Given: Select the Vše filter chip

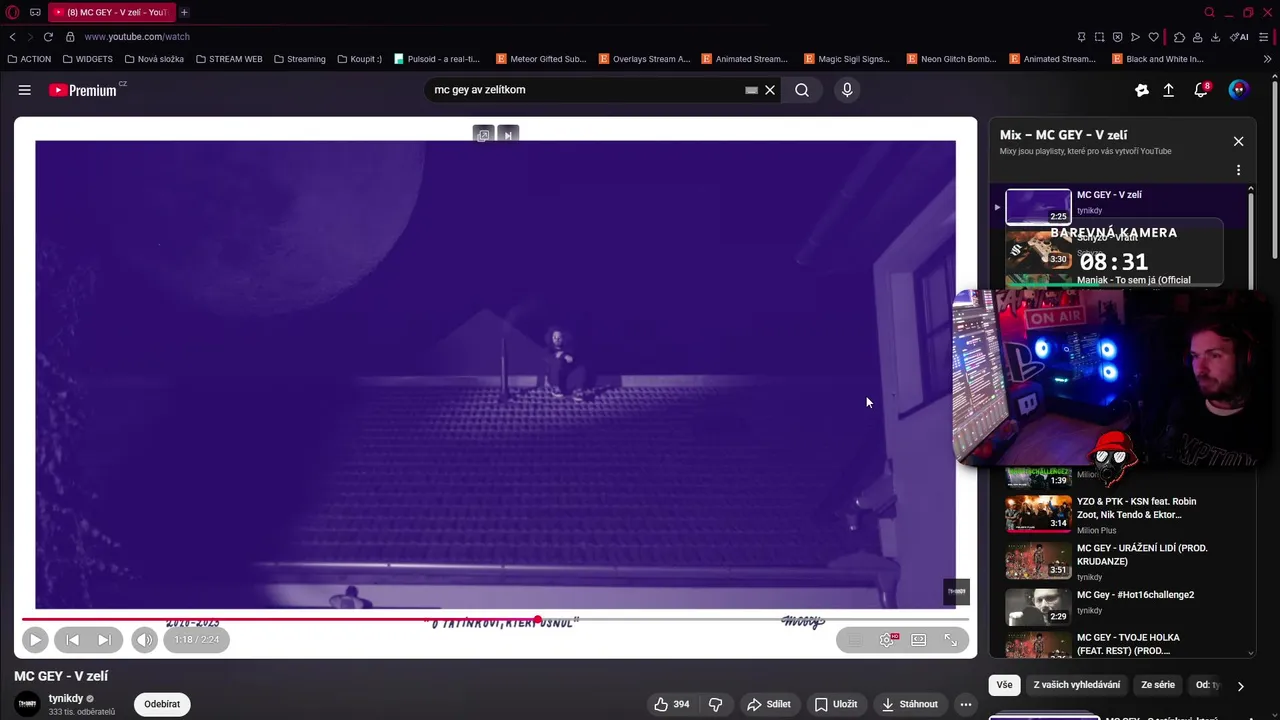Looking at the screenshot, I should pyautogui.click(x=1004, y=685).
